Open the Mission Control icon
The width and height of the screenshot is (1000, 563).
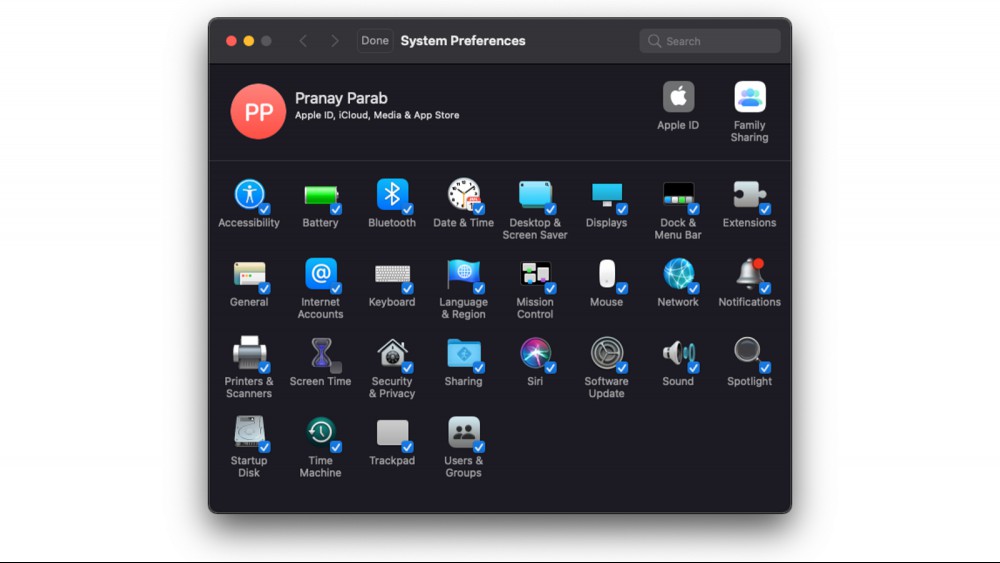coord(535,274)
